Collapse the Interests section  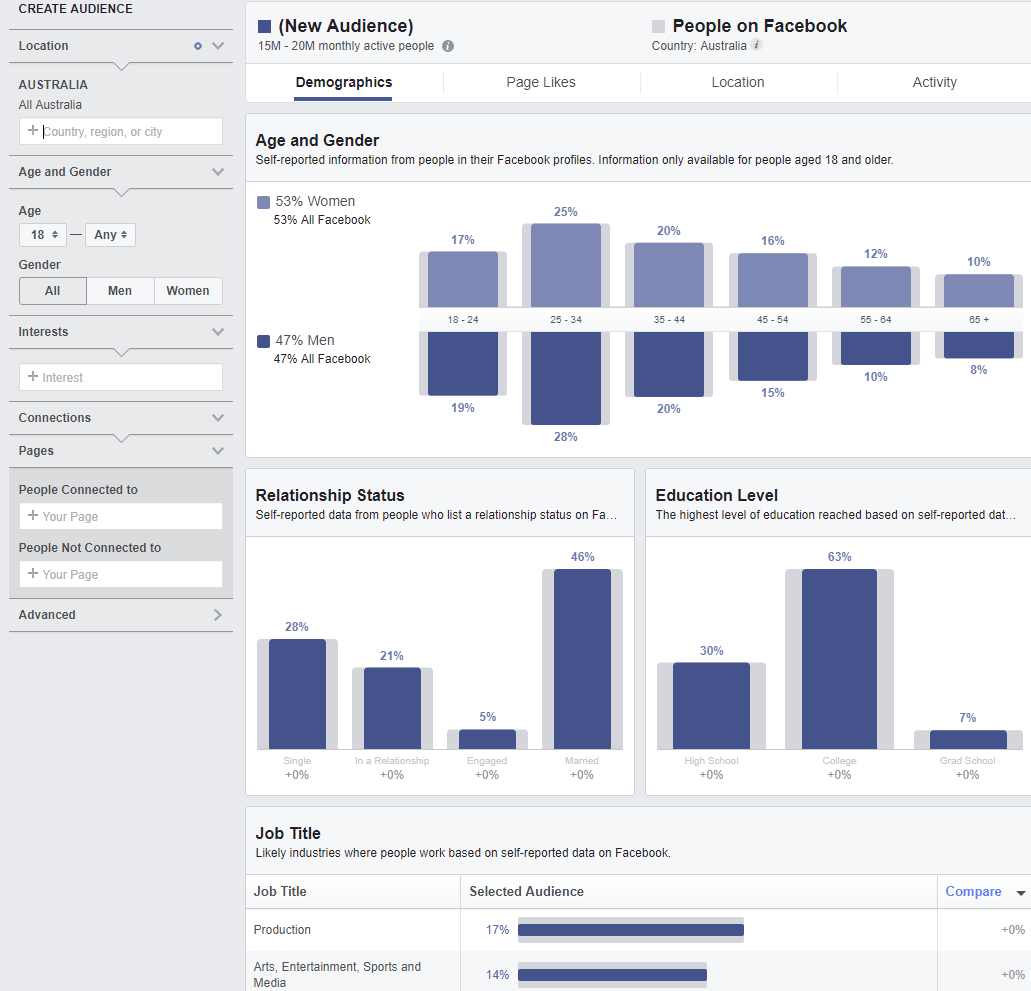pos(217,332)
